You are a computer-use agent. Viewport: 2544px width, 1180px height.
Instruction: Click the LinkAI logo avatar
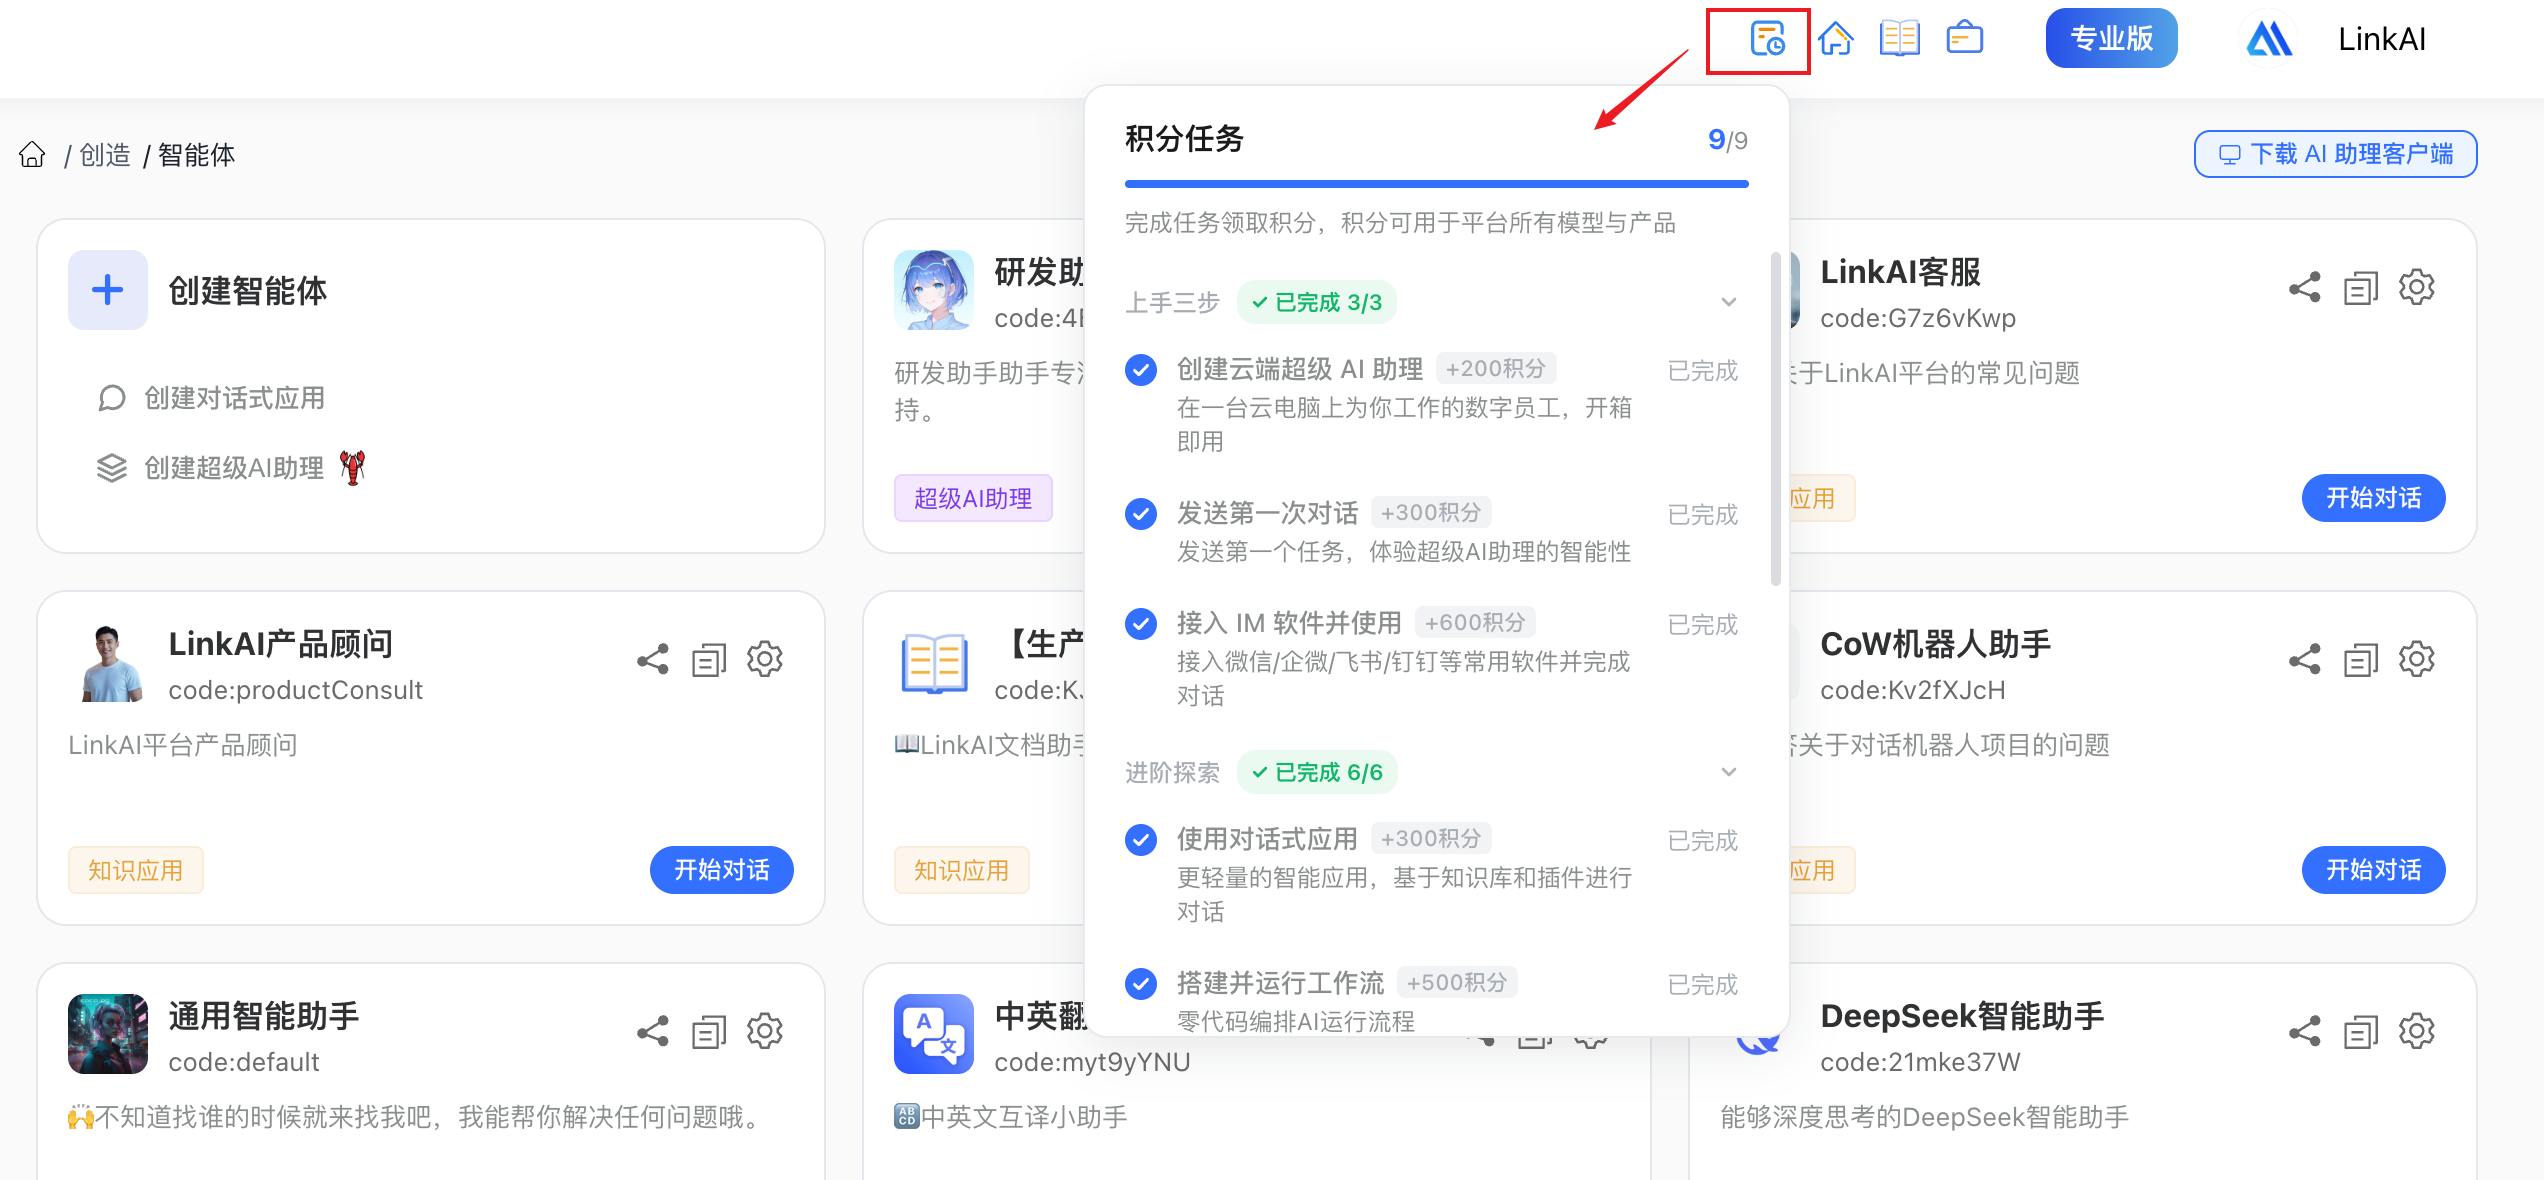click(2269, 39)
